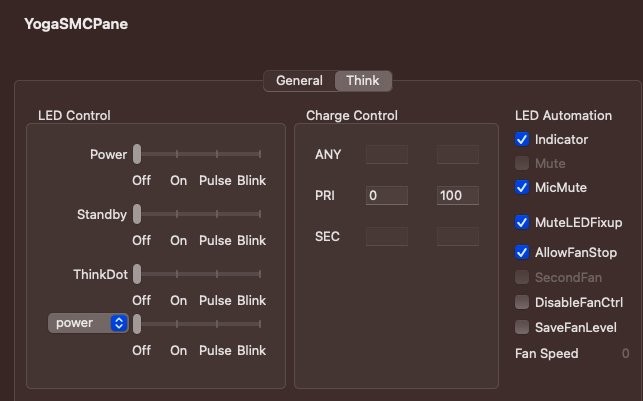
Task: Click the second ANY charge field
Action: pyautogui.click(x=458, y=155)
